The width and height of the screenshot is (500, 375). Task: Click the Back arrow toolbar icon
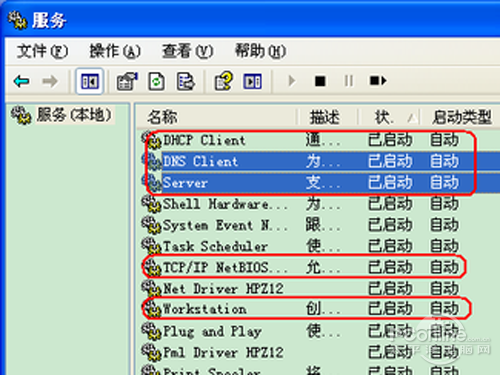(21, 81)
